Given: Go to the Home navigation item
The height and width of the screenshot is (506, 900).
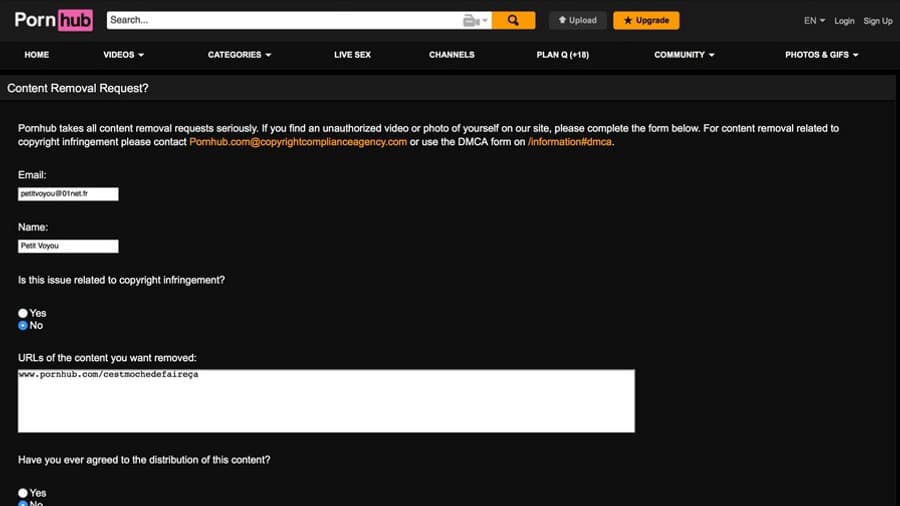Looking at the screenshot, I should [36, 55].
